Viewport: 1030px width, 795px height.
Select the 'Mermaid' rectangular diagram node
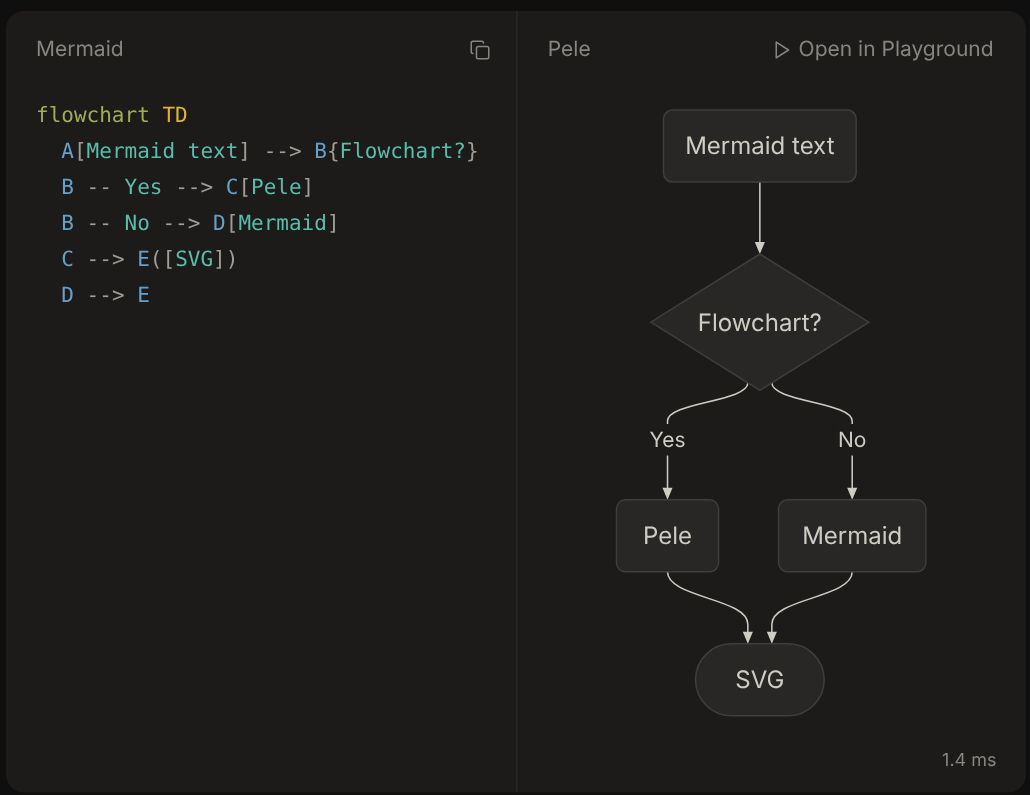click(852, 535)
